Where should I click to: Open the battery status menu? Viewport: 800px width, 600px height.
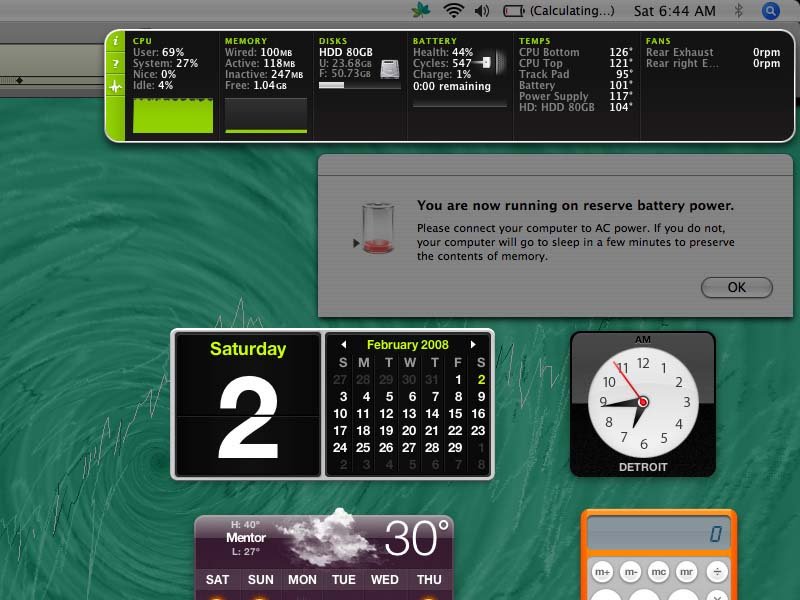point(559,11)
